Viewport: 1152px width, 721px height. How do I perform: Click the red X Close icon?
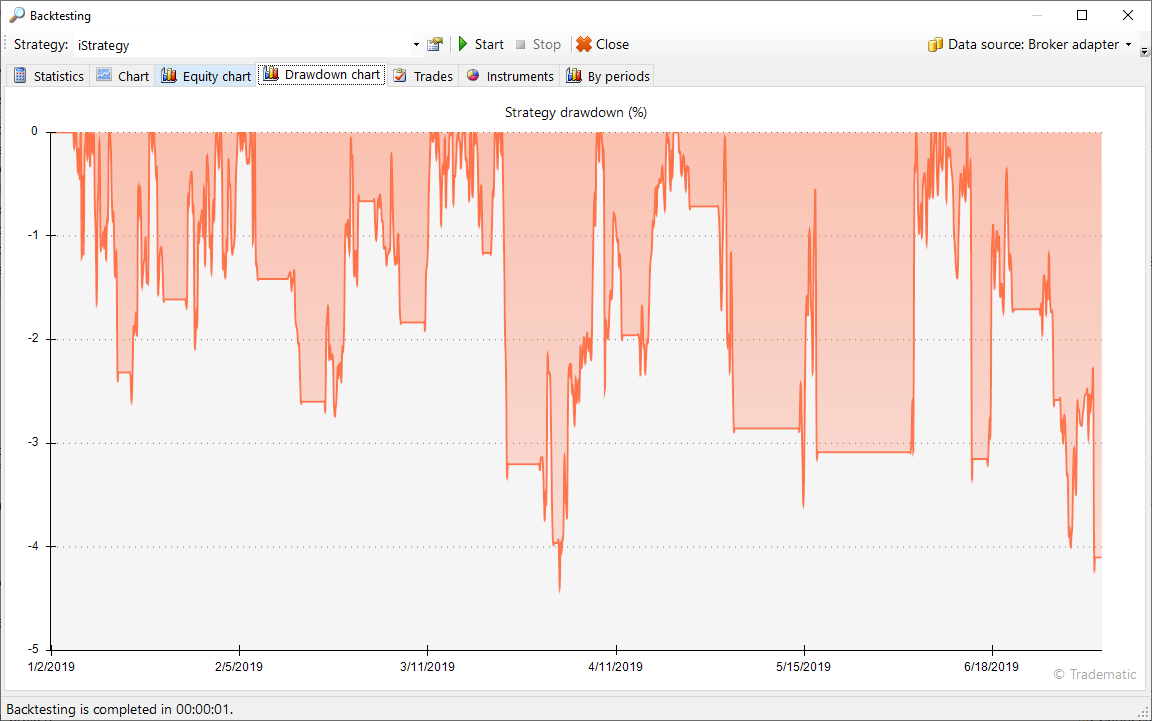coord(584,44)
